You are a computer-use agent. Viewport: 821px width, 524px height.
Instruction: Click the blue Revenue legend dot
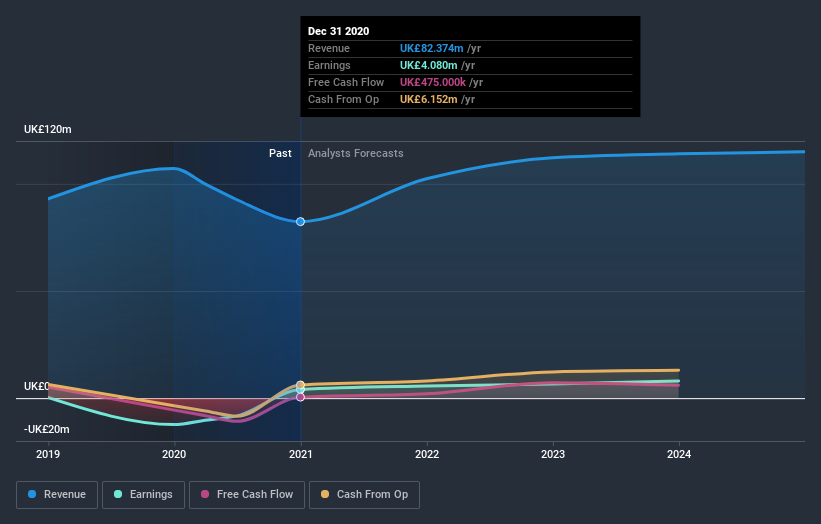(32, 494)
